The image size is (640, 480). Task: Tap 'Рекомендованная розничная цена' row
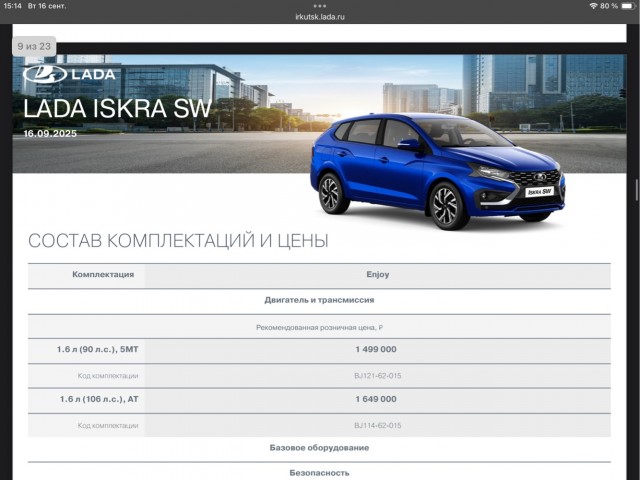tap(319, 327)
